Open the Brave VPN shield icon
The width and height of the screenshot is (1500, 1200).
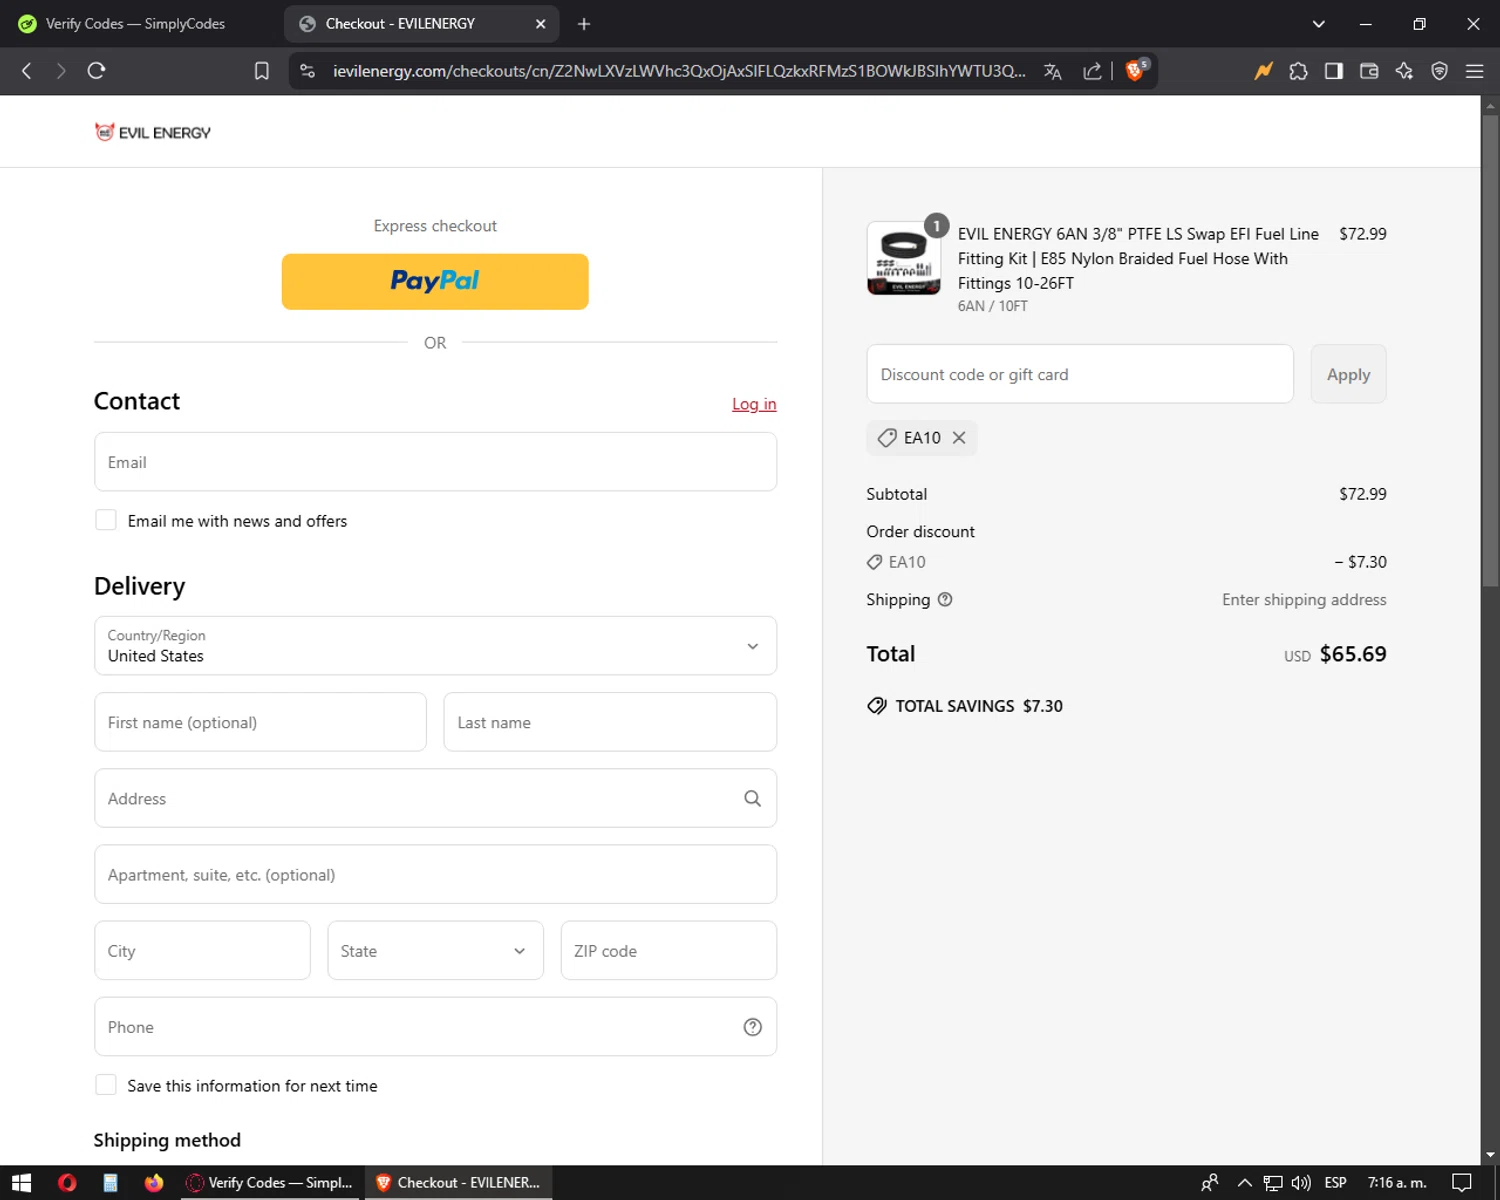pos(1439,71)
